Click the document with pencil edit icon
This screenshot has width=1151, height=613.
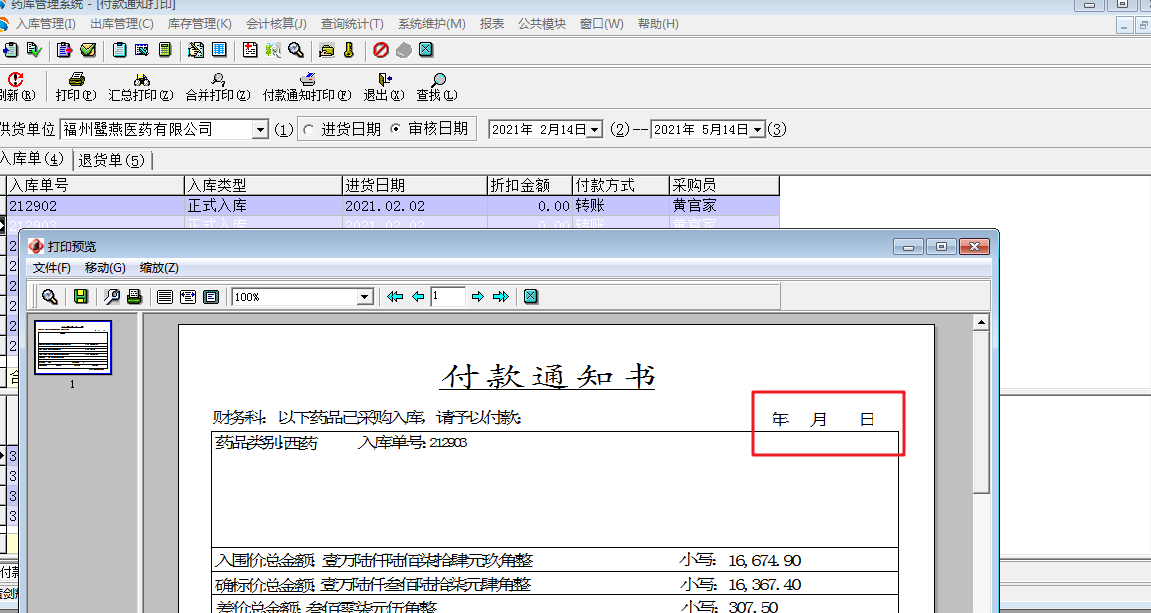click(196, 50)
